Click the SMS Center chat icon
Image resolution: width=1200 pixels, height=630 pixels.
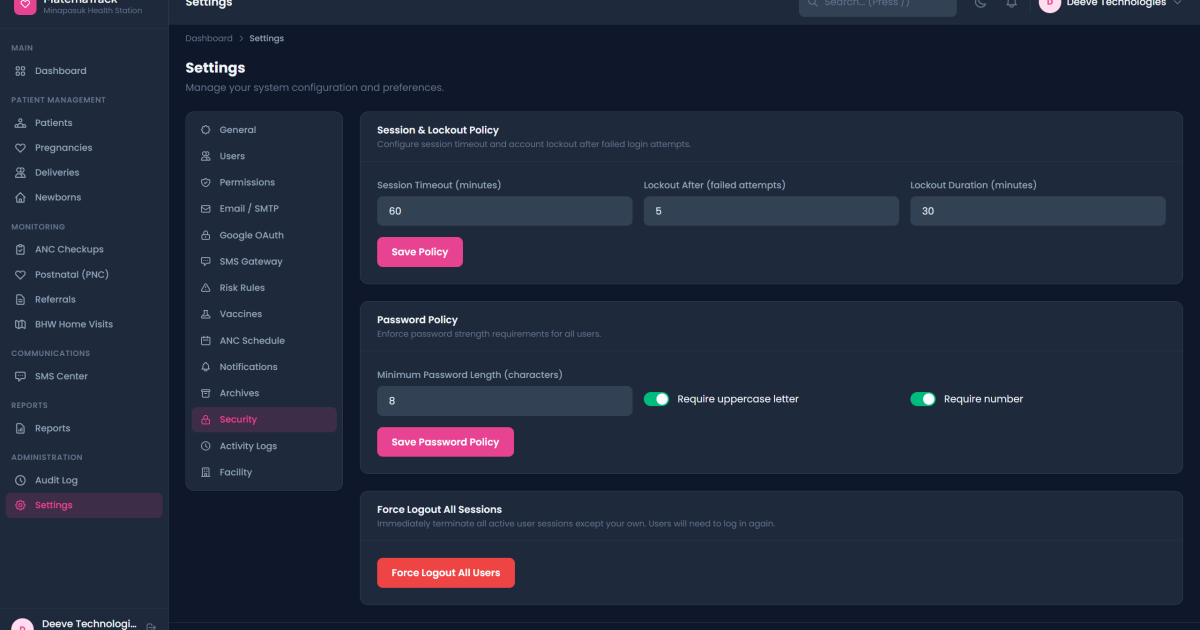pos(20,377)
